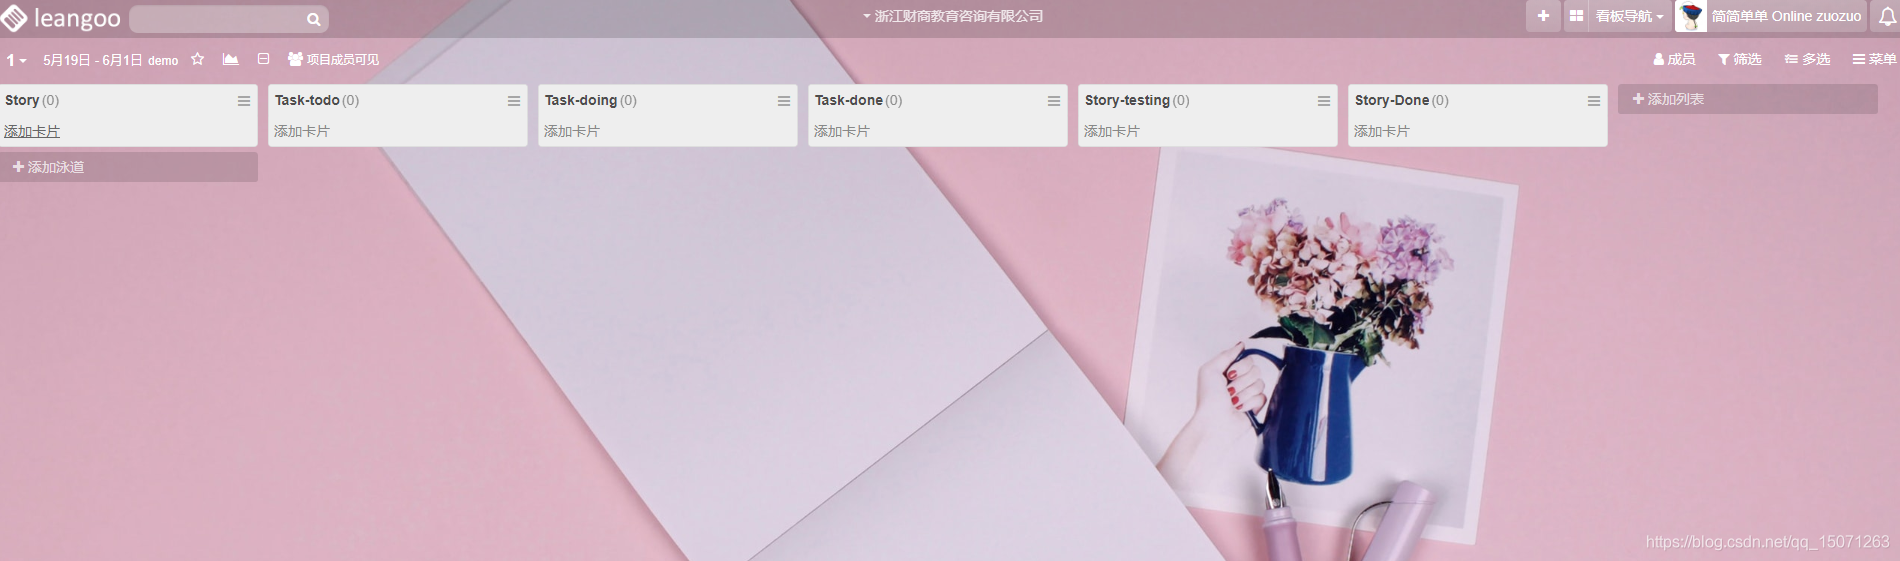Click the Task-done list title
This screenshot has height=561, width=1900.
pos(849,100)
